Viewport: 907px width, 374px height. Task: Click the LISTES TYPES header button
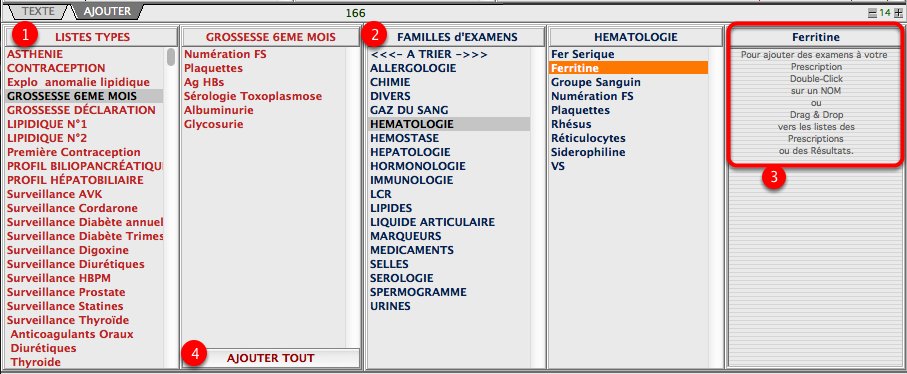tap(92, 37)
